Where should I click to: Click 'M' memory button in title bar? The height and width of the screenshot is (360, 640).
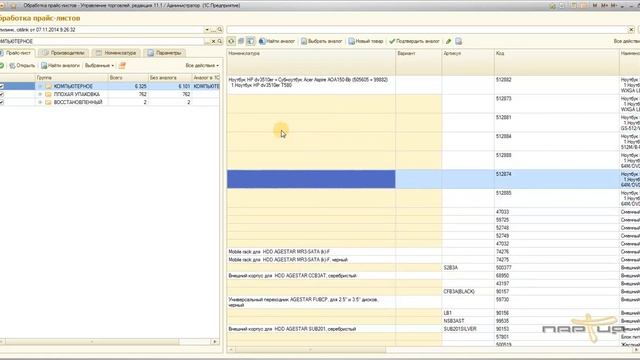pos(595,5)
